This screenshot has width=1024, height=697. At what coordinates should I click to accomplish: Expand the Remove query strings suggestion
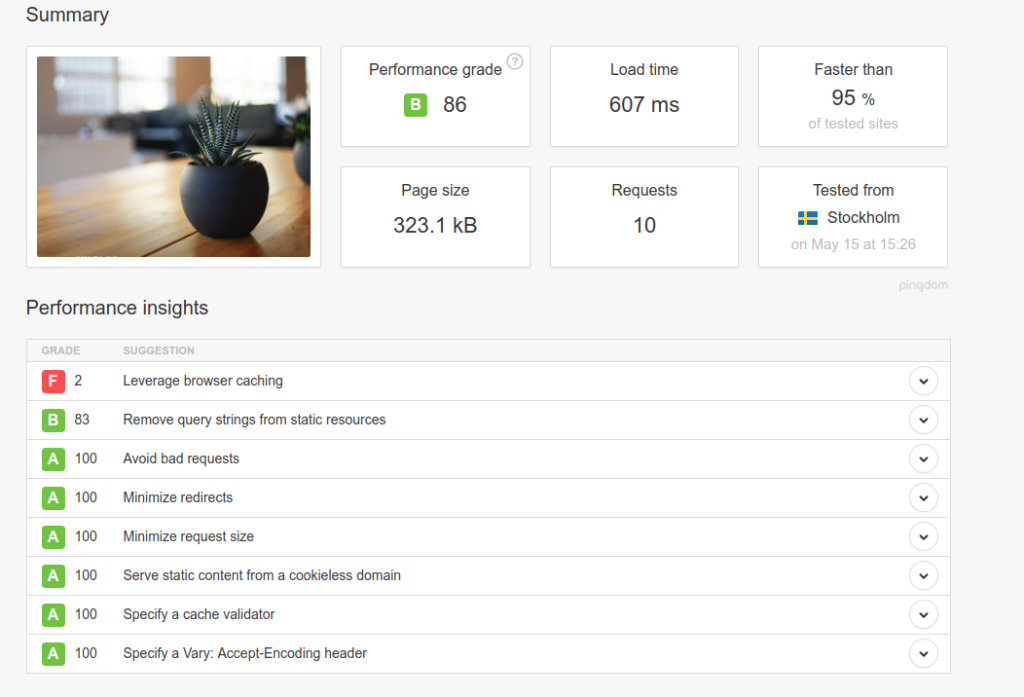click(923, 420)
